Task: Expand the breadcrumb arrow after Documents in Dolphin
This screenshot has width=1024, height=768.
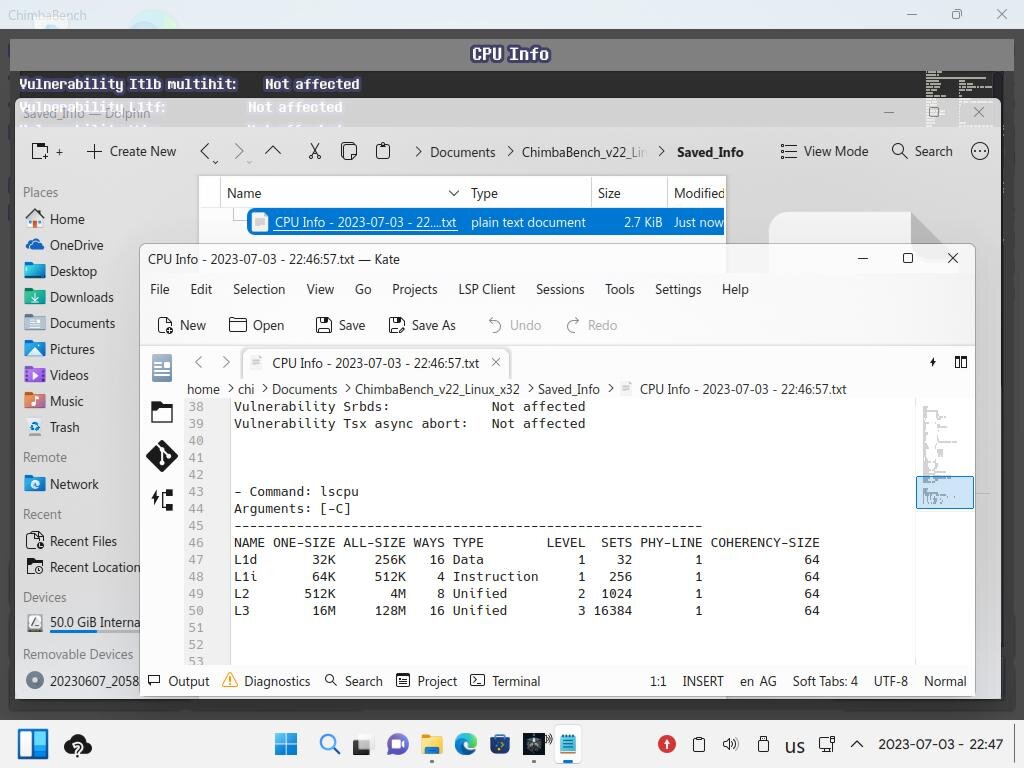Action: [508, 151]
